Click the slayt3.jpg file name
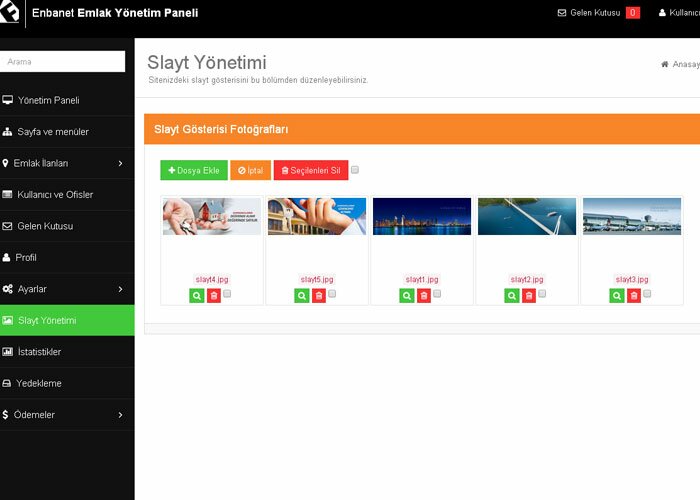The width and height of the screenshot is (700, 500). click(632, 279)
